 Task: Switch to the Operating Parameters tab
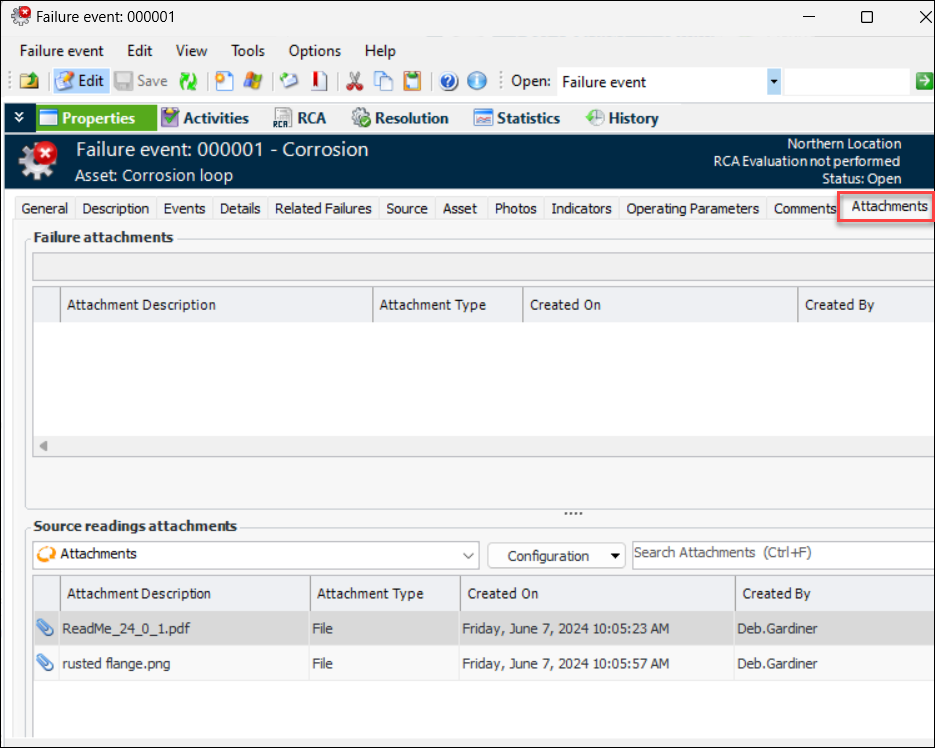click(692, 208)
